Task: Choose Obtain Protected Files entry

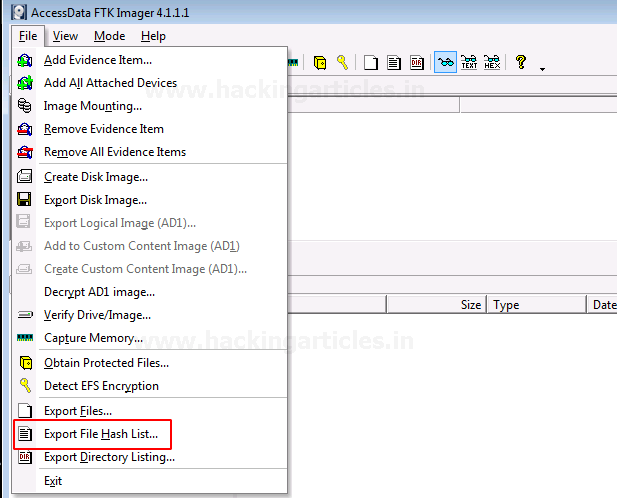Action: (150, 363)
